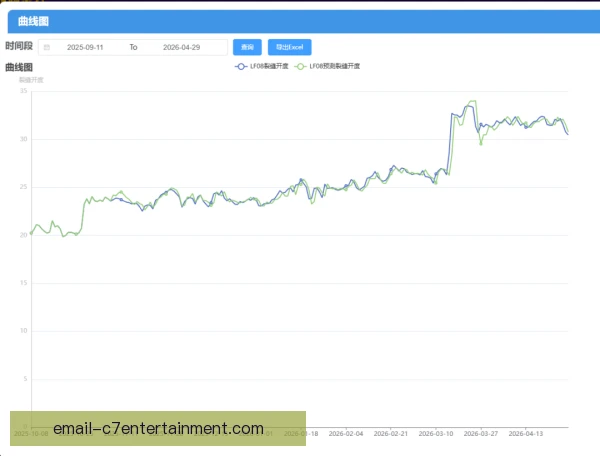
Task: Click the blue LF08裂缝开度 legend marker icon
Action: [x=241, y=66]
